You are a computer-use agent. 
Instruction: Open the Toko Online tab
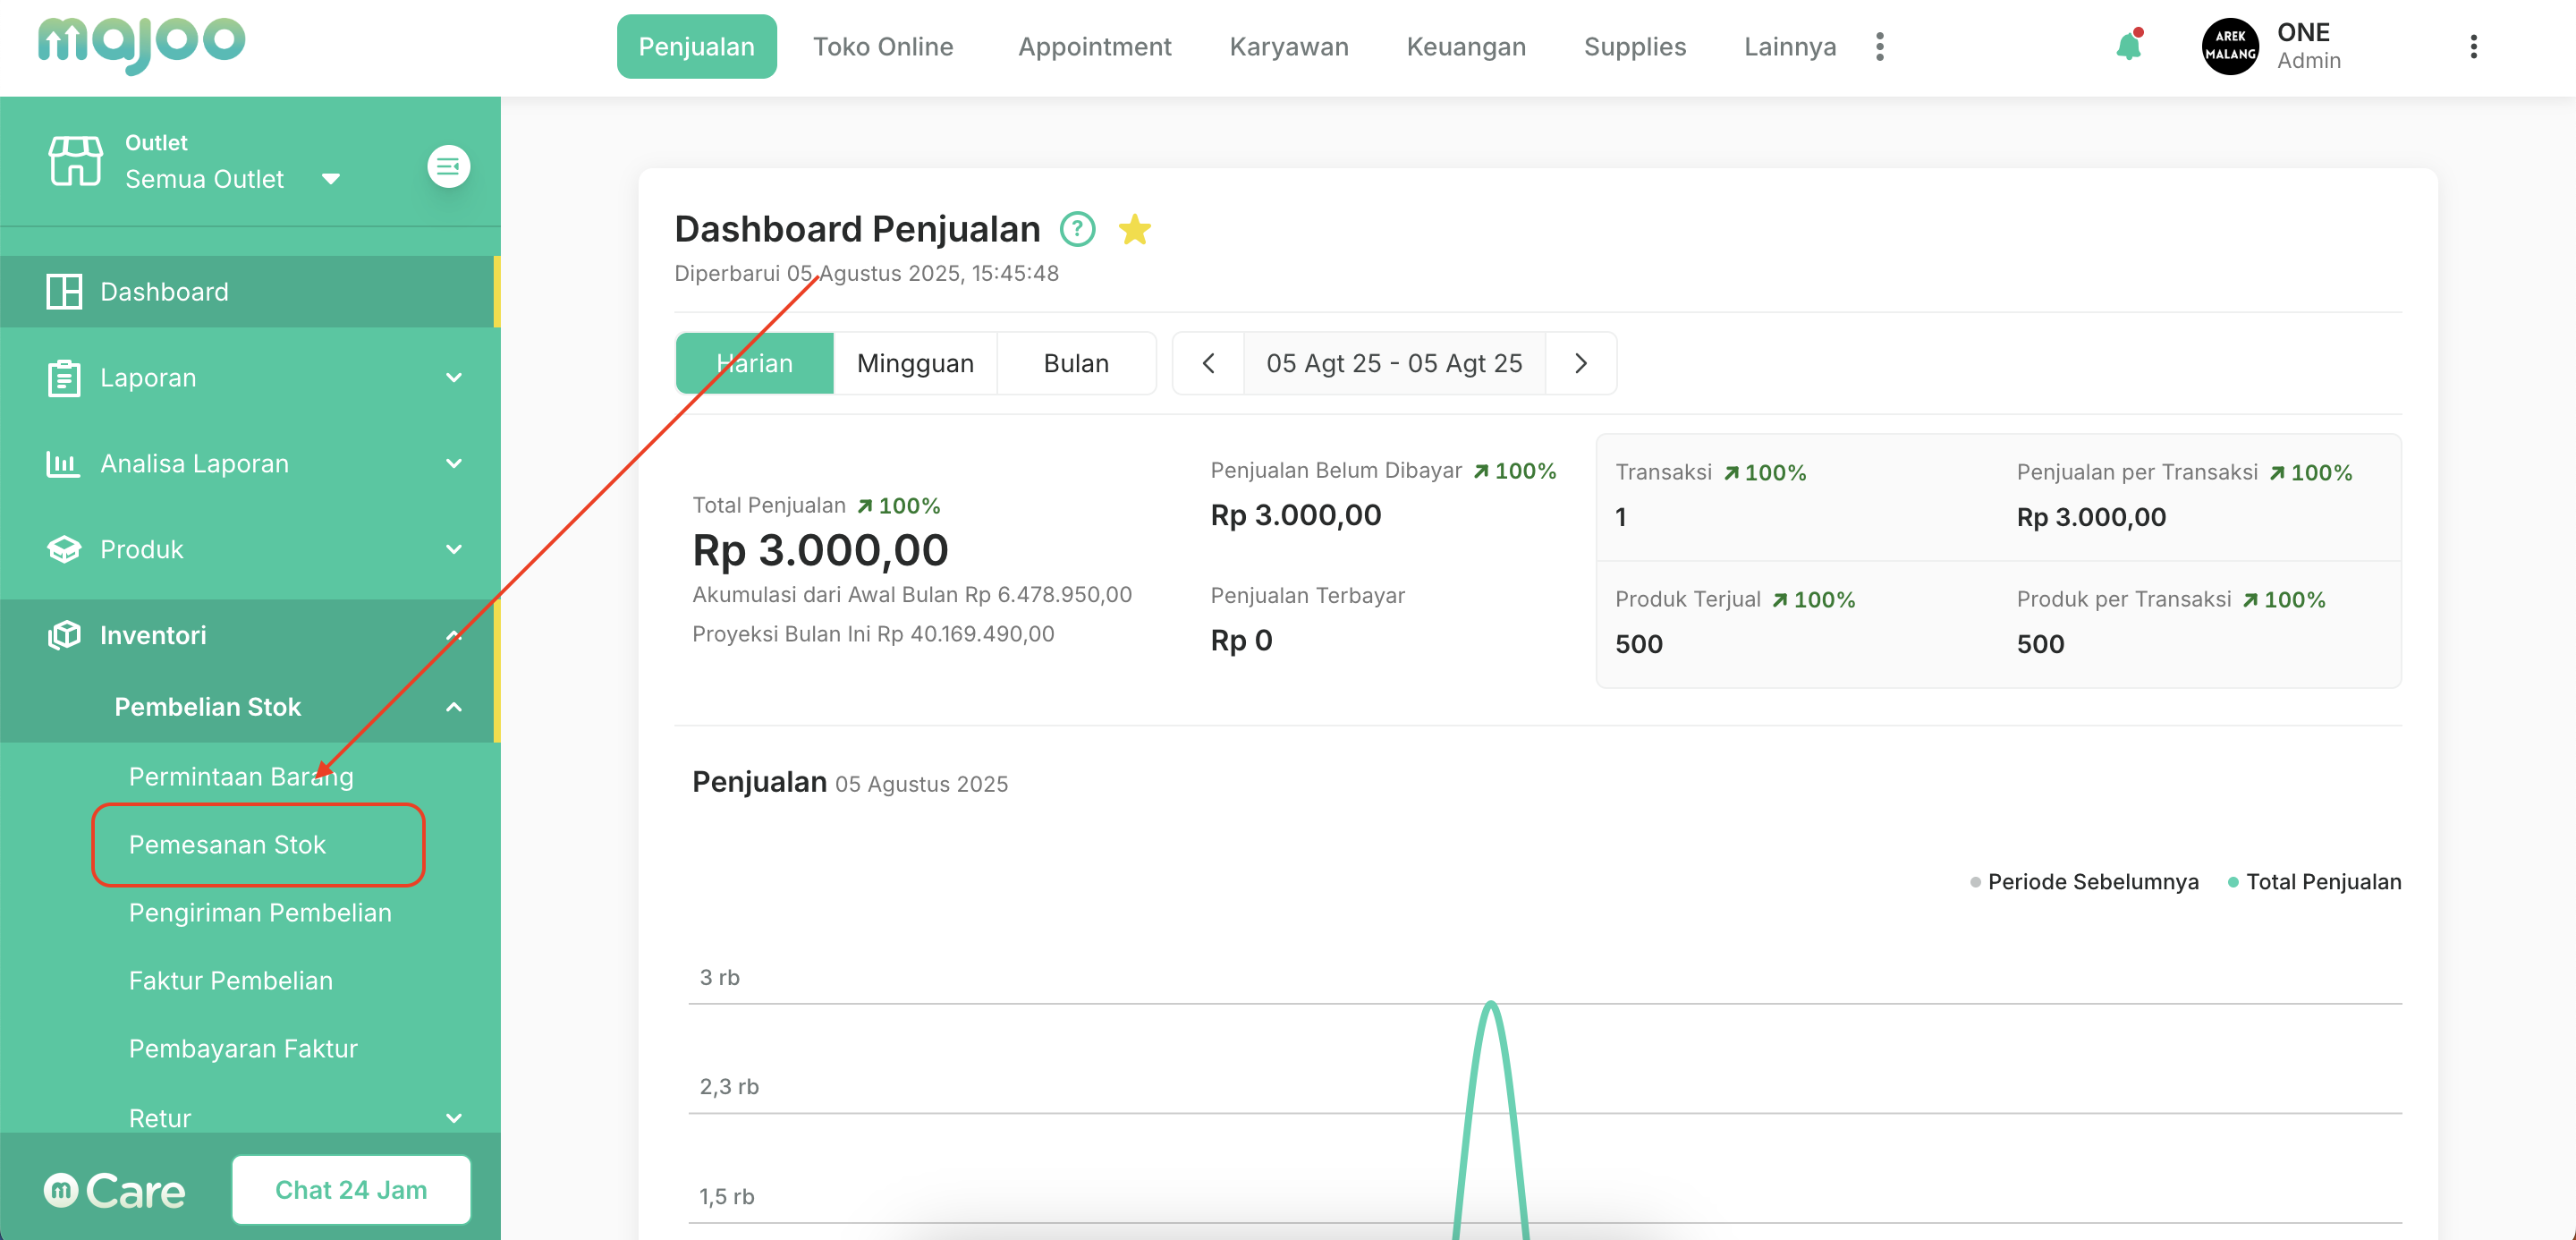(883, 47)
